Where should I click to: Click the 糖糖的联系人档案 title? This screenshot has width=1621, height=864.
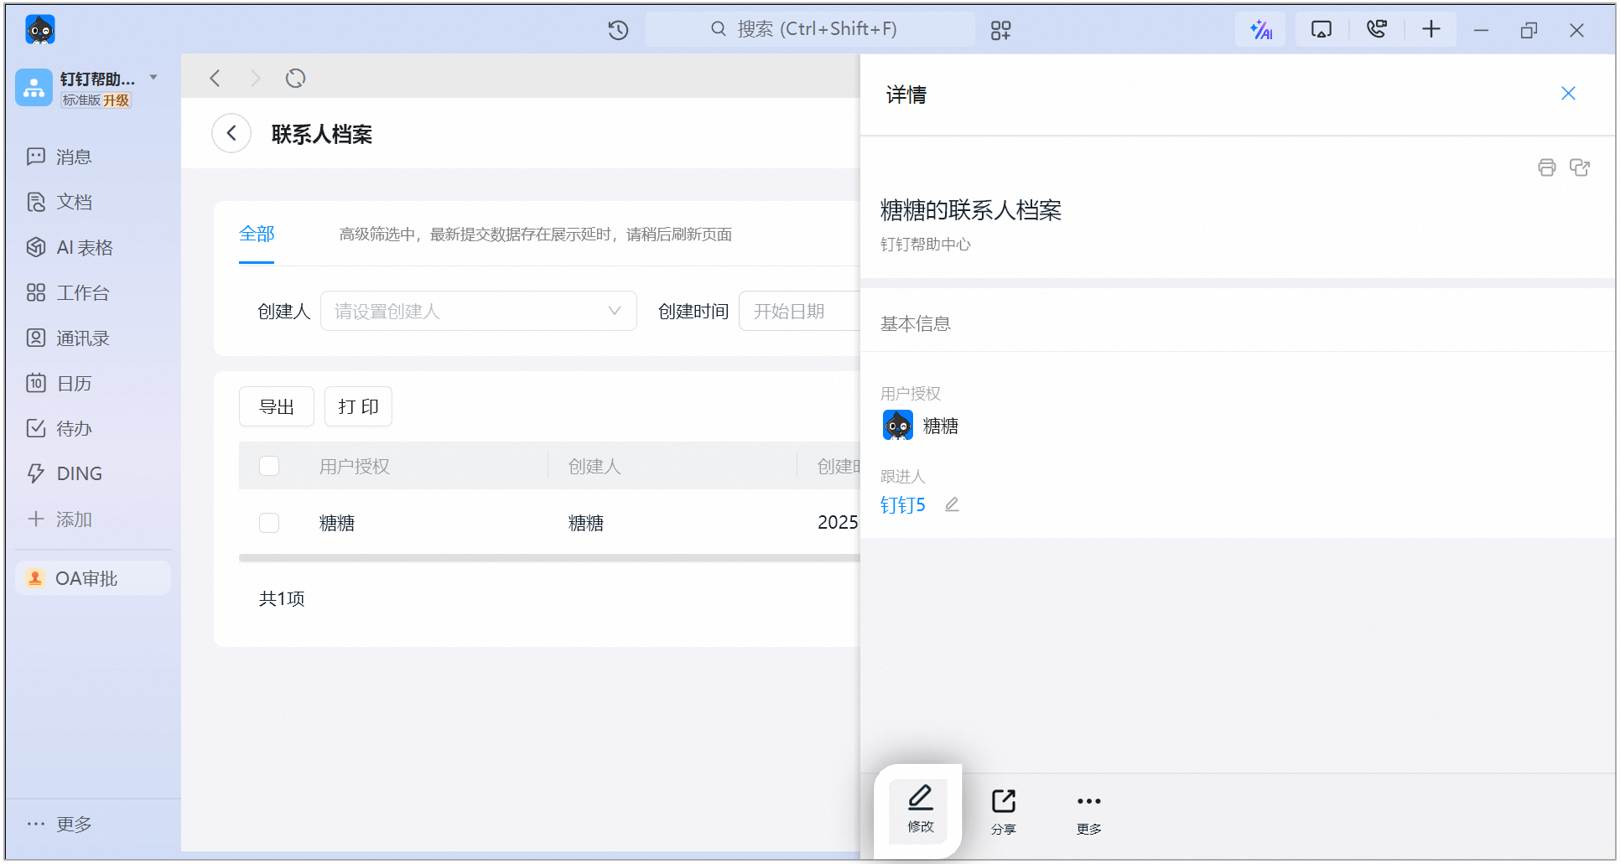[971, 210]
